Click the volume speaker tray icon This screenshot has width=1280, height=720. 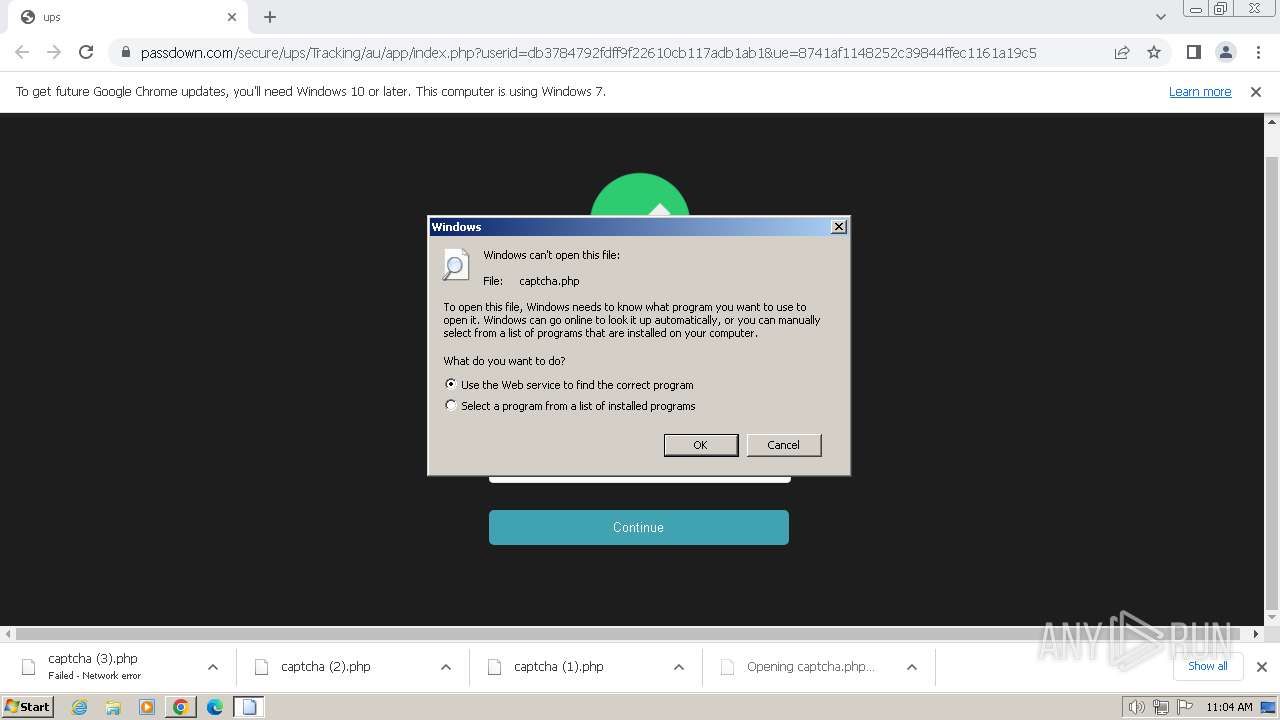click(1137, 707)
